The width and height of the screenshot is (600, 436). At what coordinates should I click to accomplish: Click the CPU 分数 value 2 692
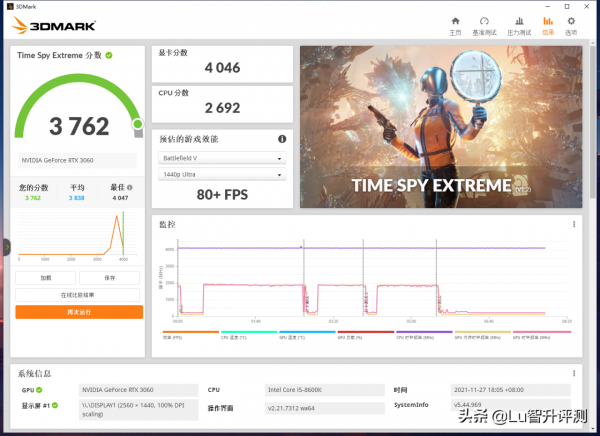[222, 108]
